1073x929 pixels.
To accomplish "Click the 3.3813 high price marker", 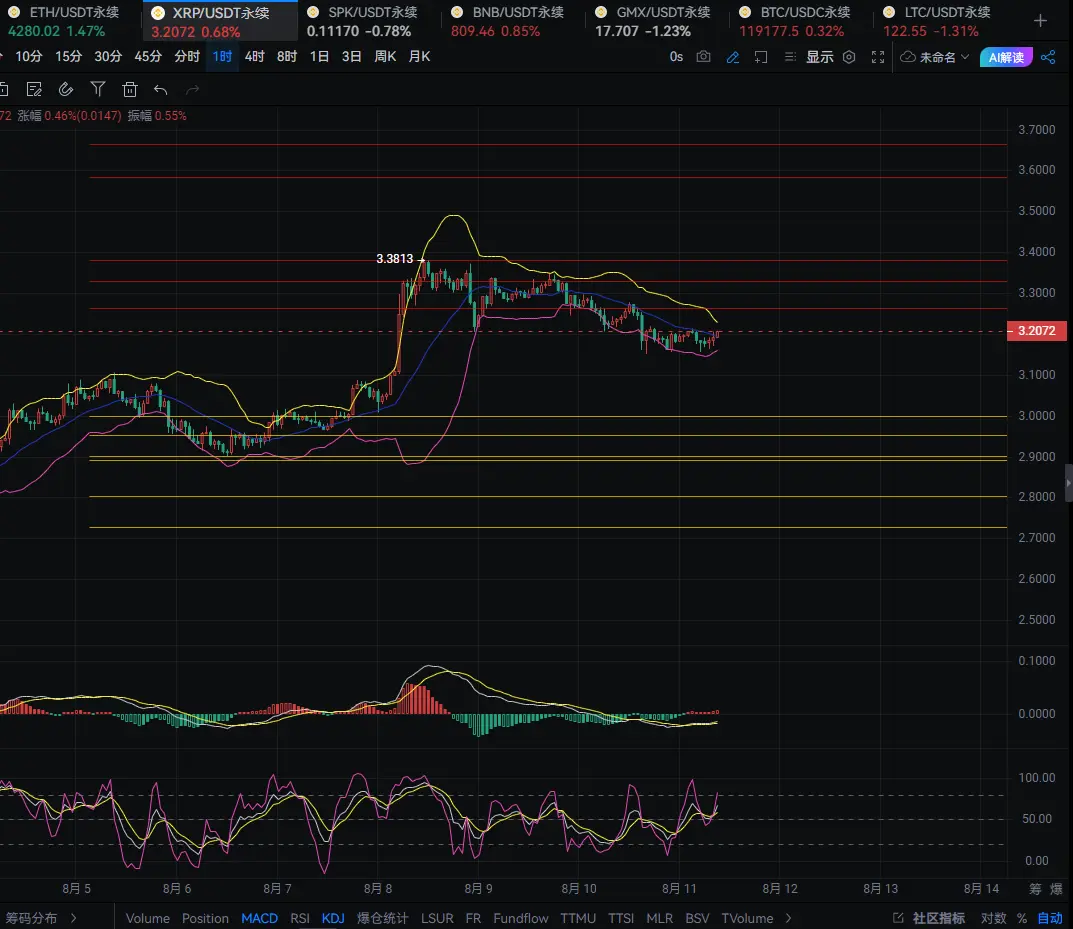I will pyautogui.click(x=395, y=259).
